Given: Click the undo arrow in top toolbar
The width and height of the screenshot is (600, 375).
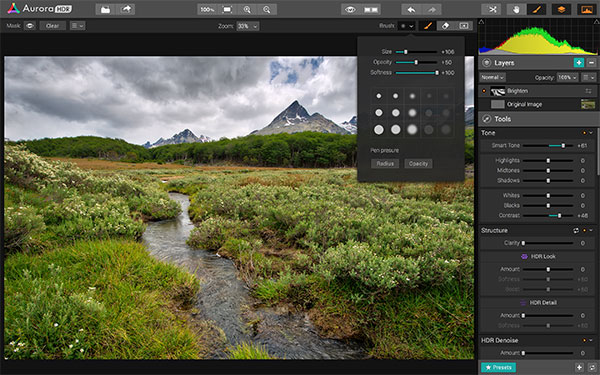Looking at the screenshot, I should (x=411, y=9).
